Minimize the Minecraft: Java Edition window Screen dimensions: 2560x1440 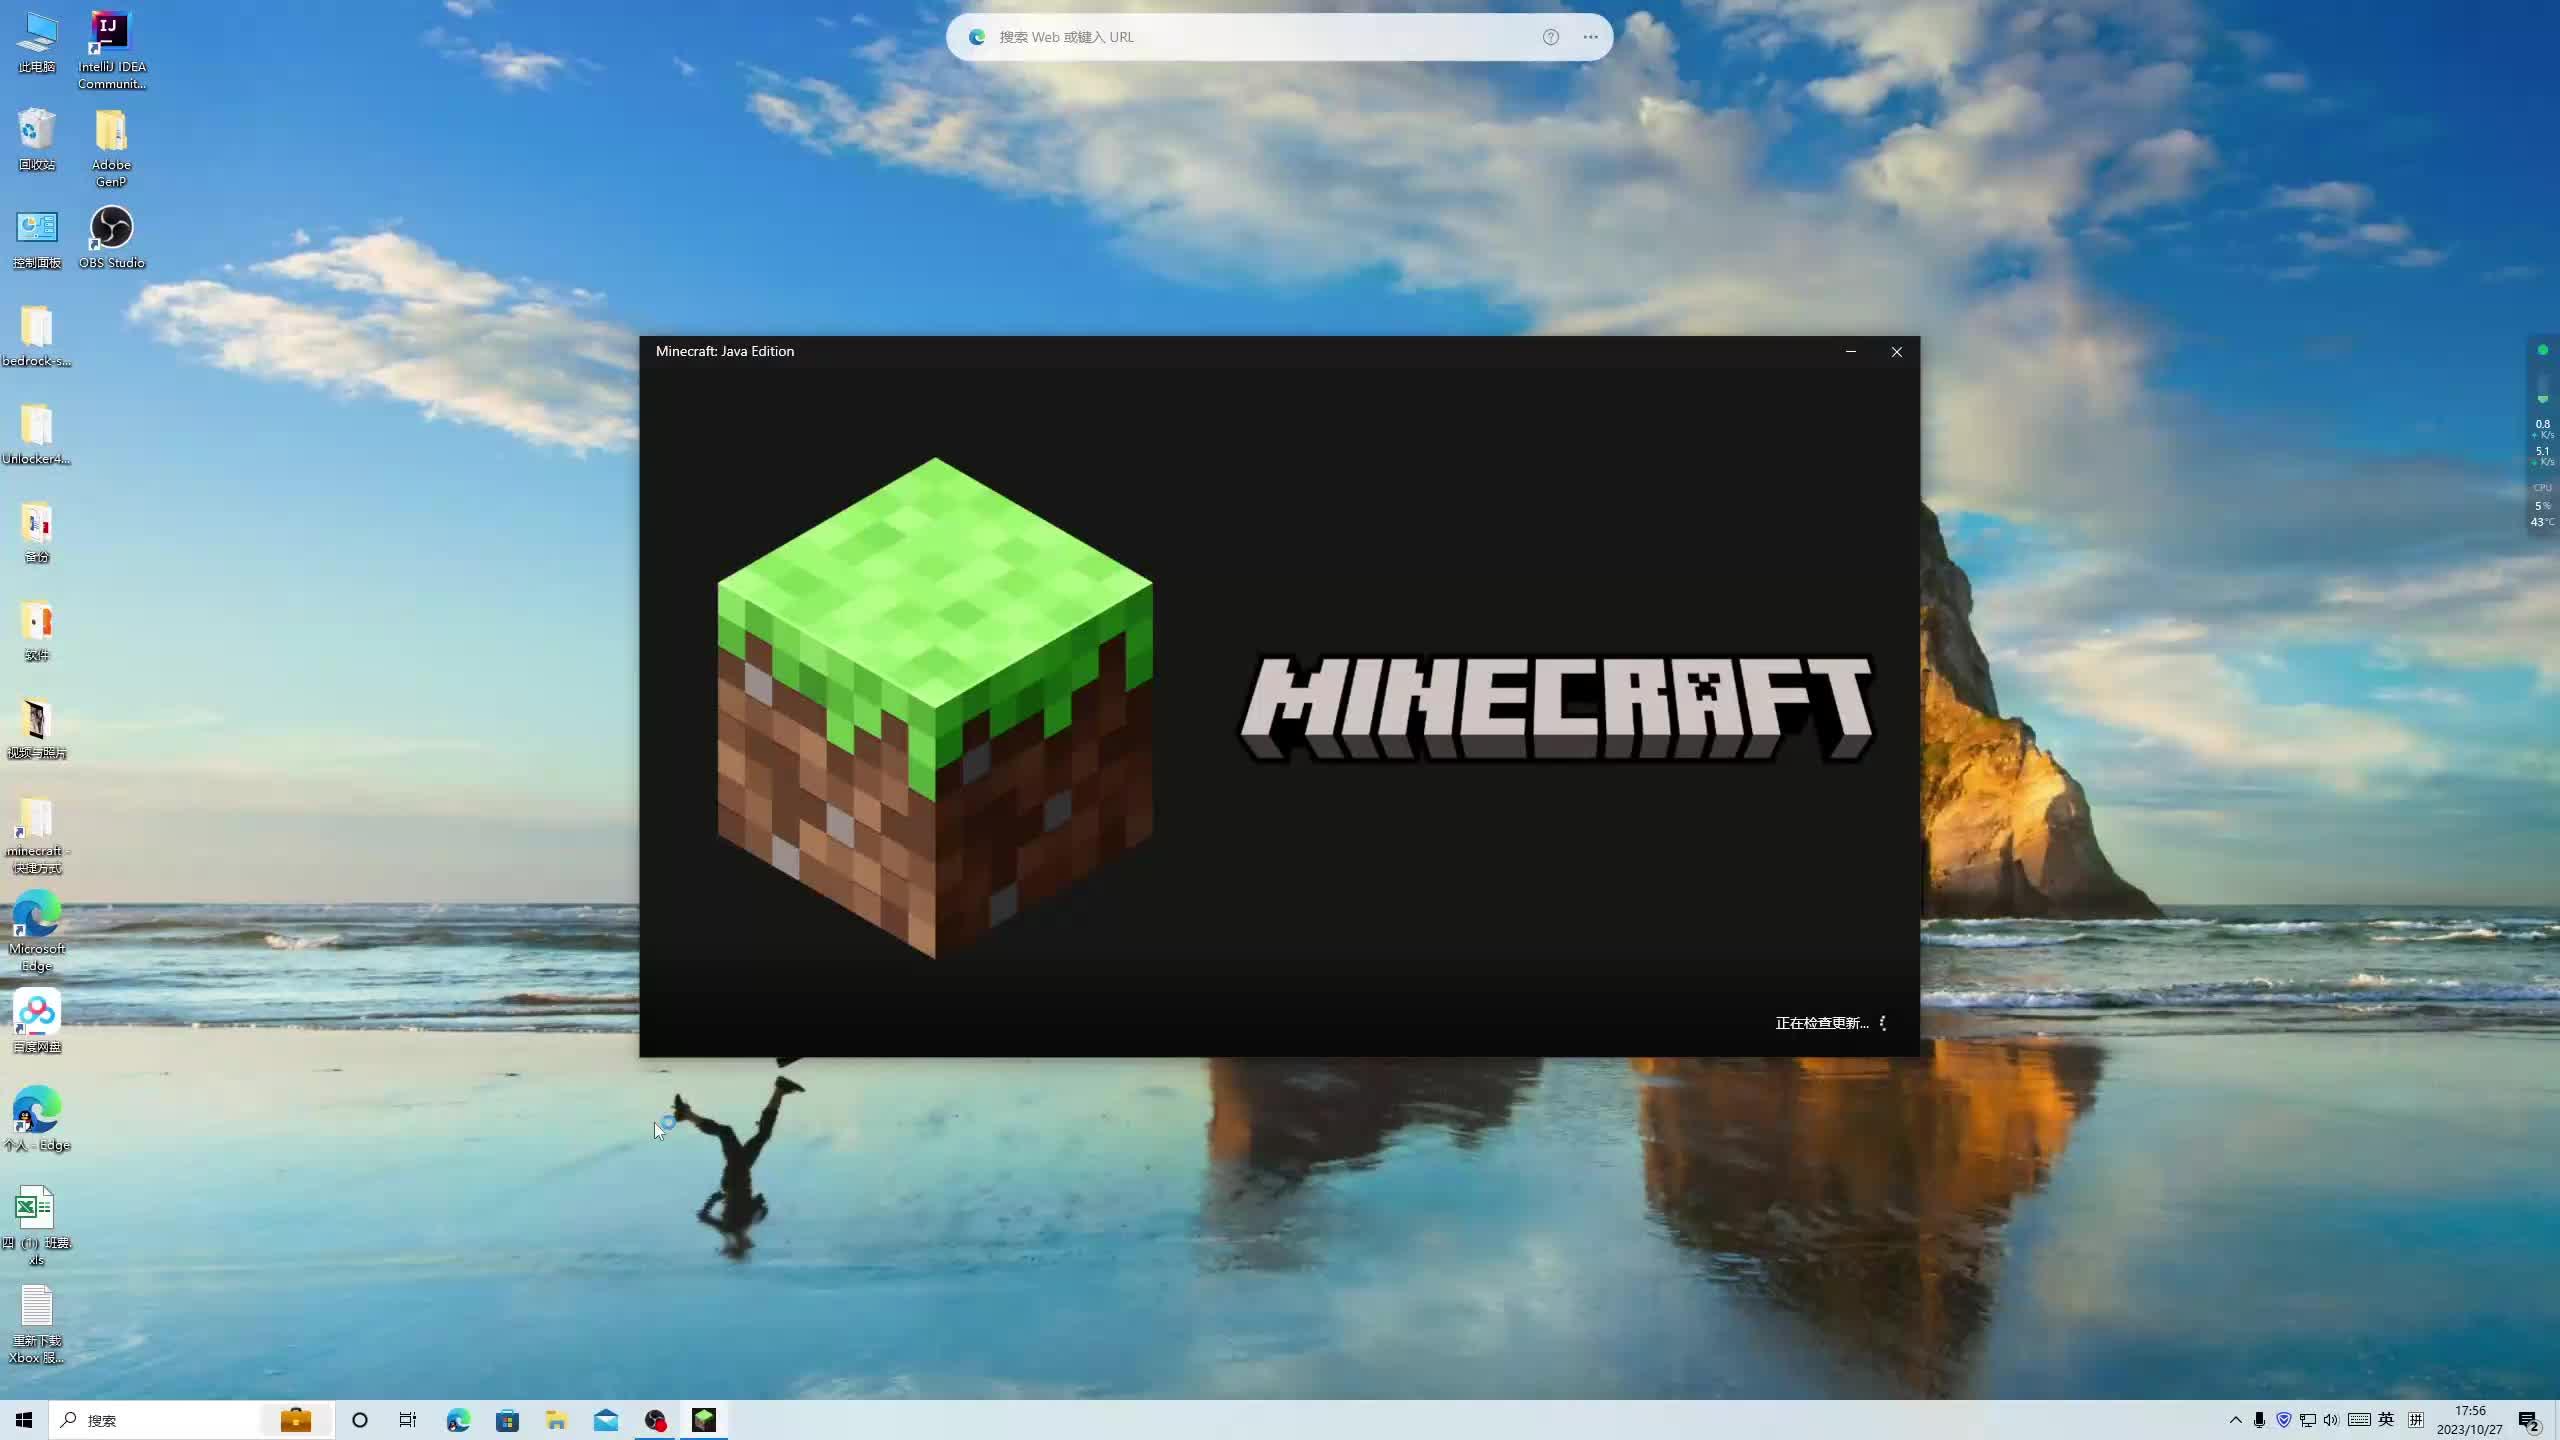pos(1851,351)
